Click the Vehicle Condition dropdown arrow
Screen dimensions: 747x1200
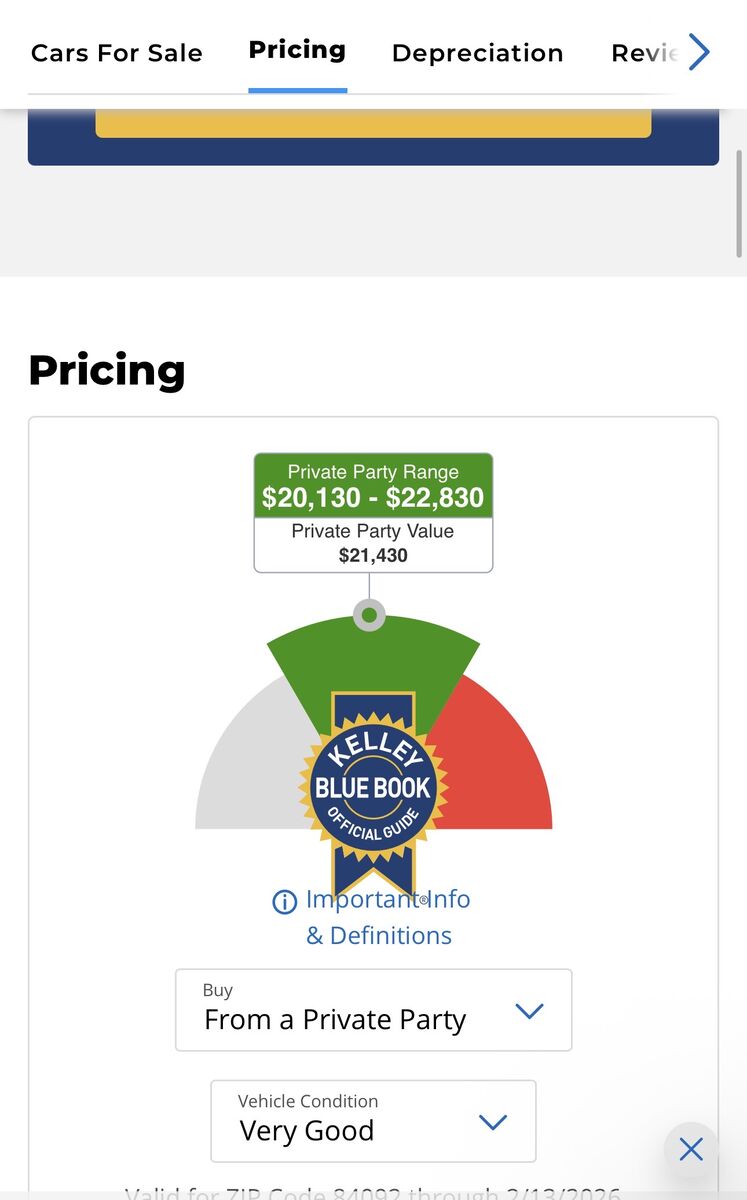[493, 1122]
